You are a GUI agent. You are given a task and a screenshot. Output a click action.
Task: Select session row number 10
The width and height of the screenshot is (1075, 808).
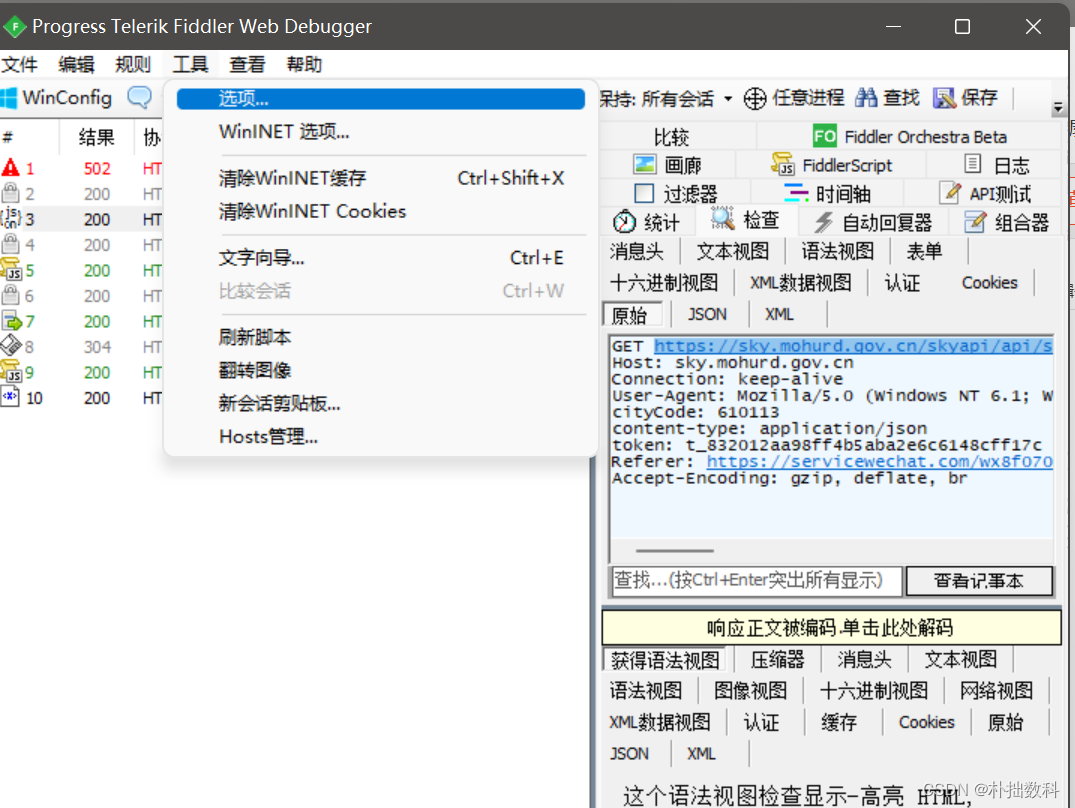[x=81, y=398]
